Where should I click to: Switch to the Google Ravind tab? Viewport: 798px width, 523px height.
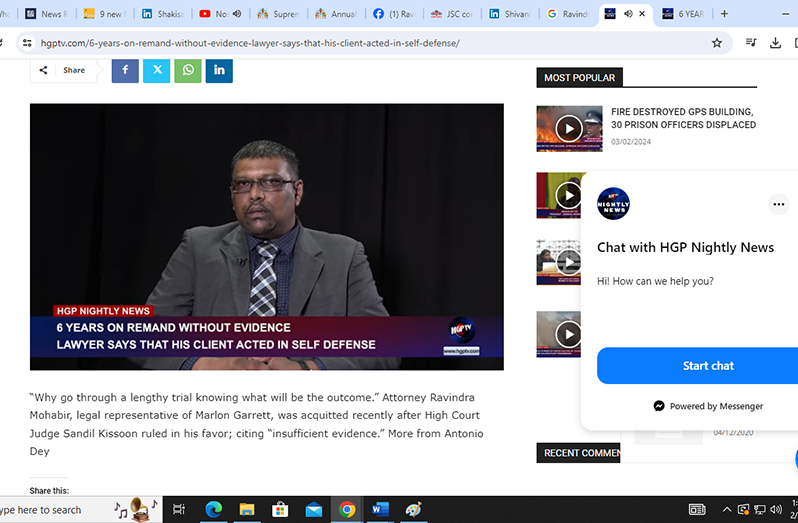coord(568,14)
